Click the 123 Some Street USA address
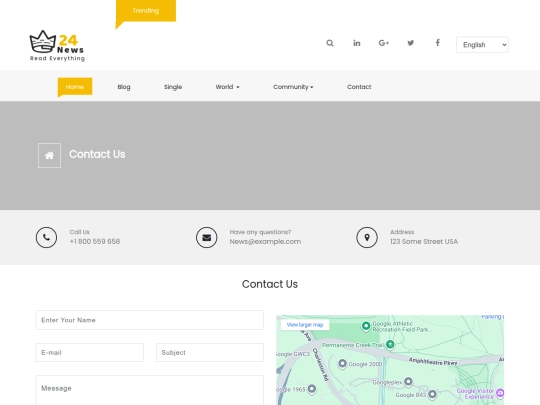The image size is (540, 405). click(424, 241)
